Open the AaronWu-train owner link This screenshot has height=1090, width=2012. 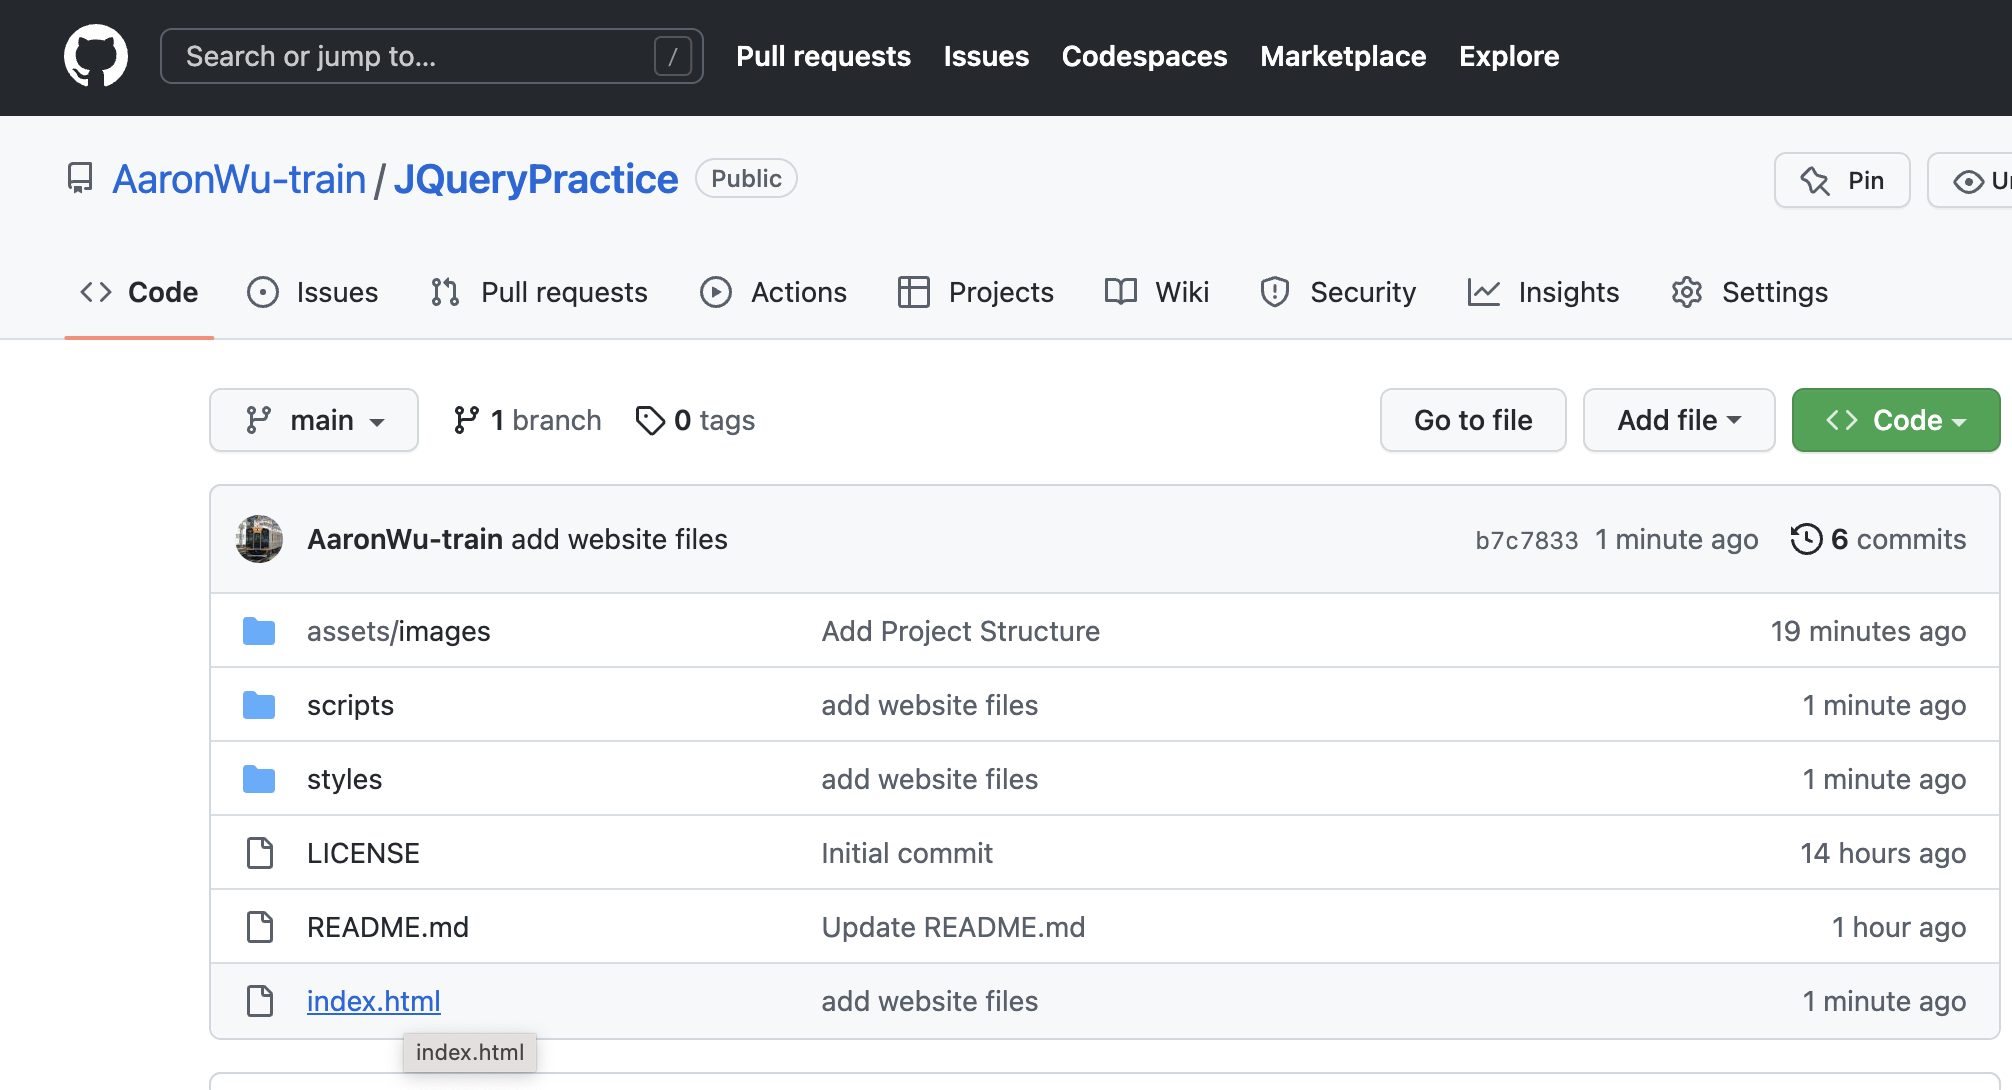coord(239,179)
